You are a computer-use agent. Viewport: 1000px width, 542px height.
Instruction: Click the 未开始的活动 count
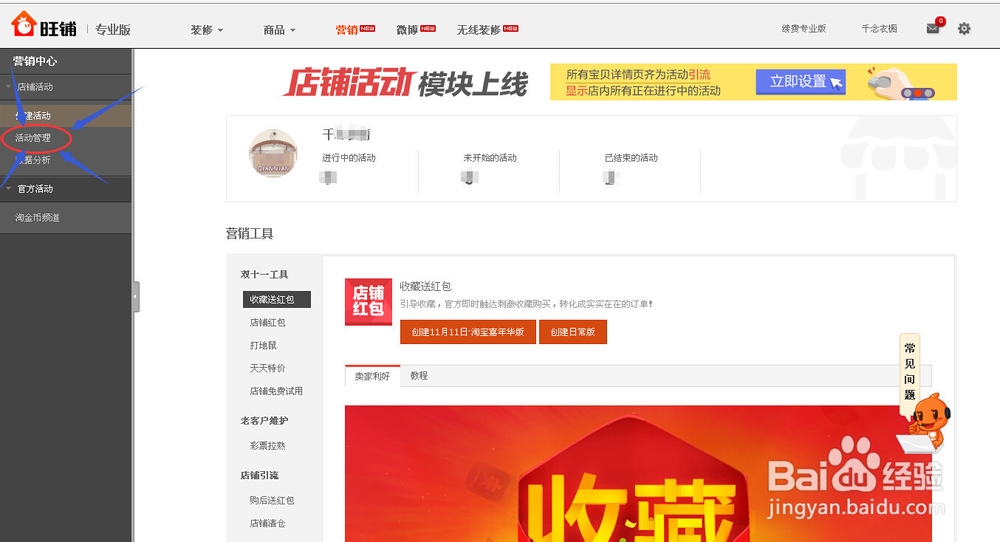469,177
